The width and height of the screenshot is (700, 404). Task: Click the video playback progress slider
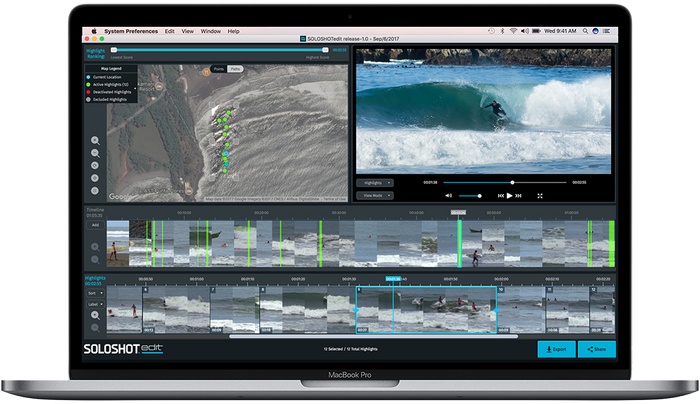[x=505, y=183]
